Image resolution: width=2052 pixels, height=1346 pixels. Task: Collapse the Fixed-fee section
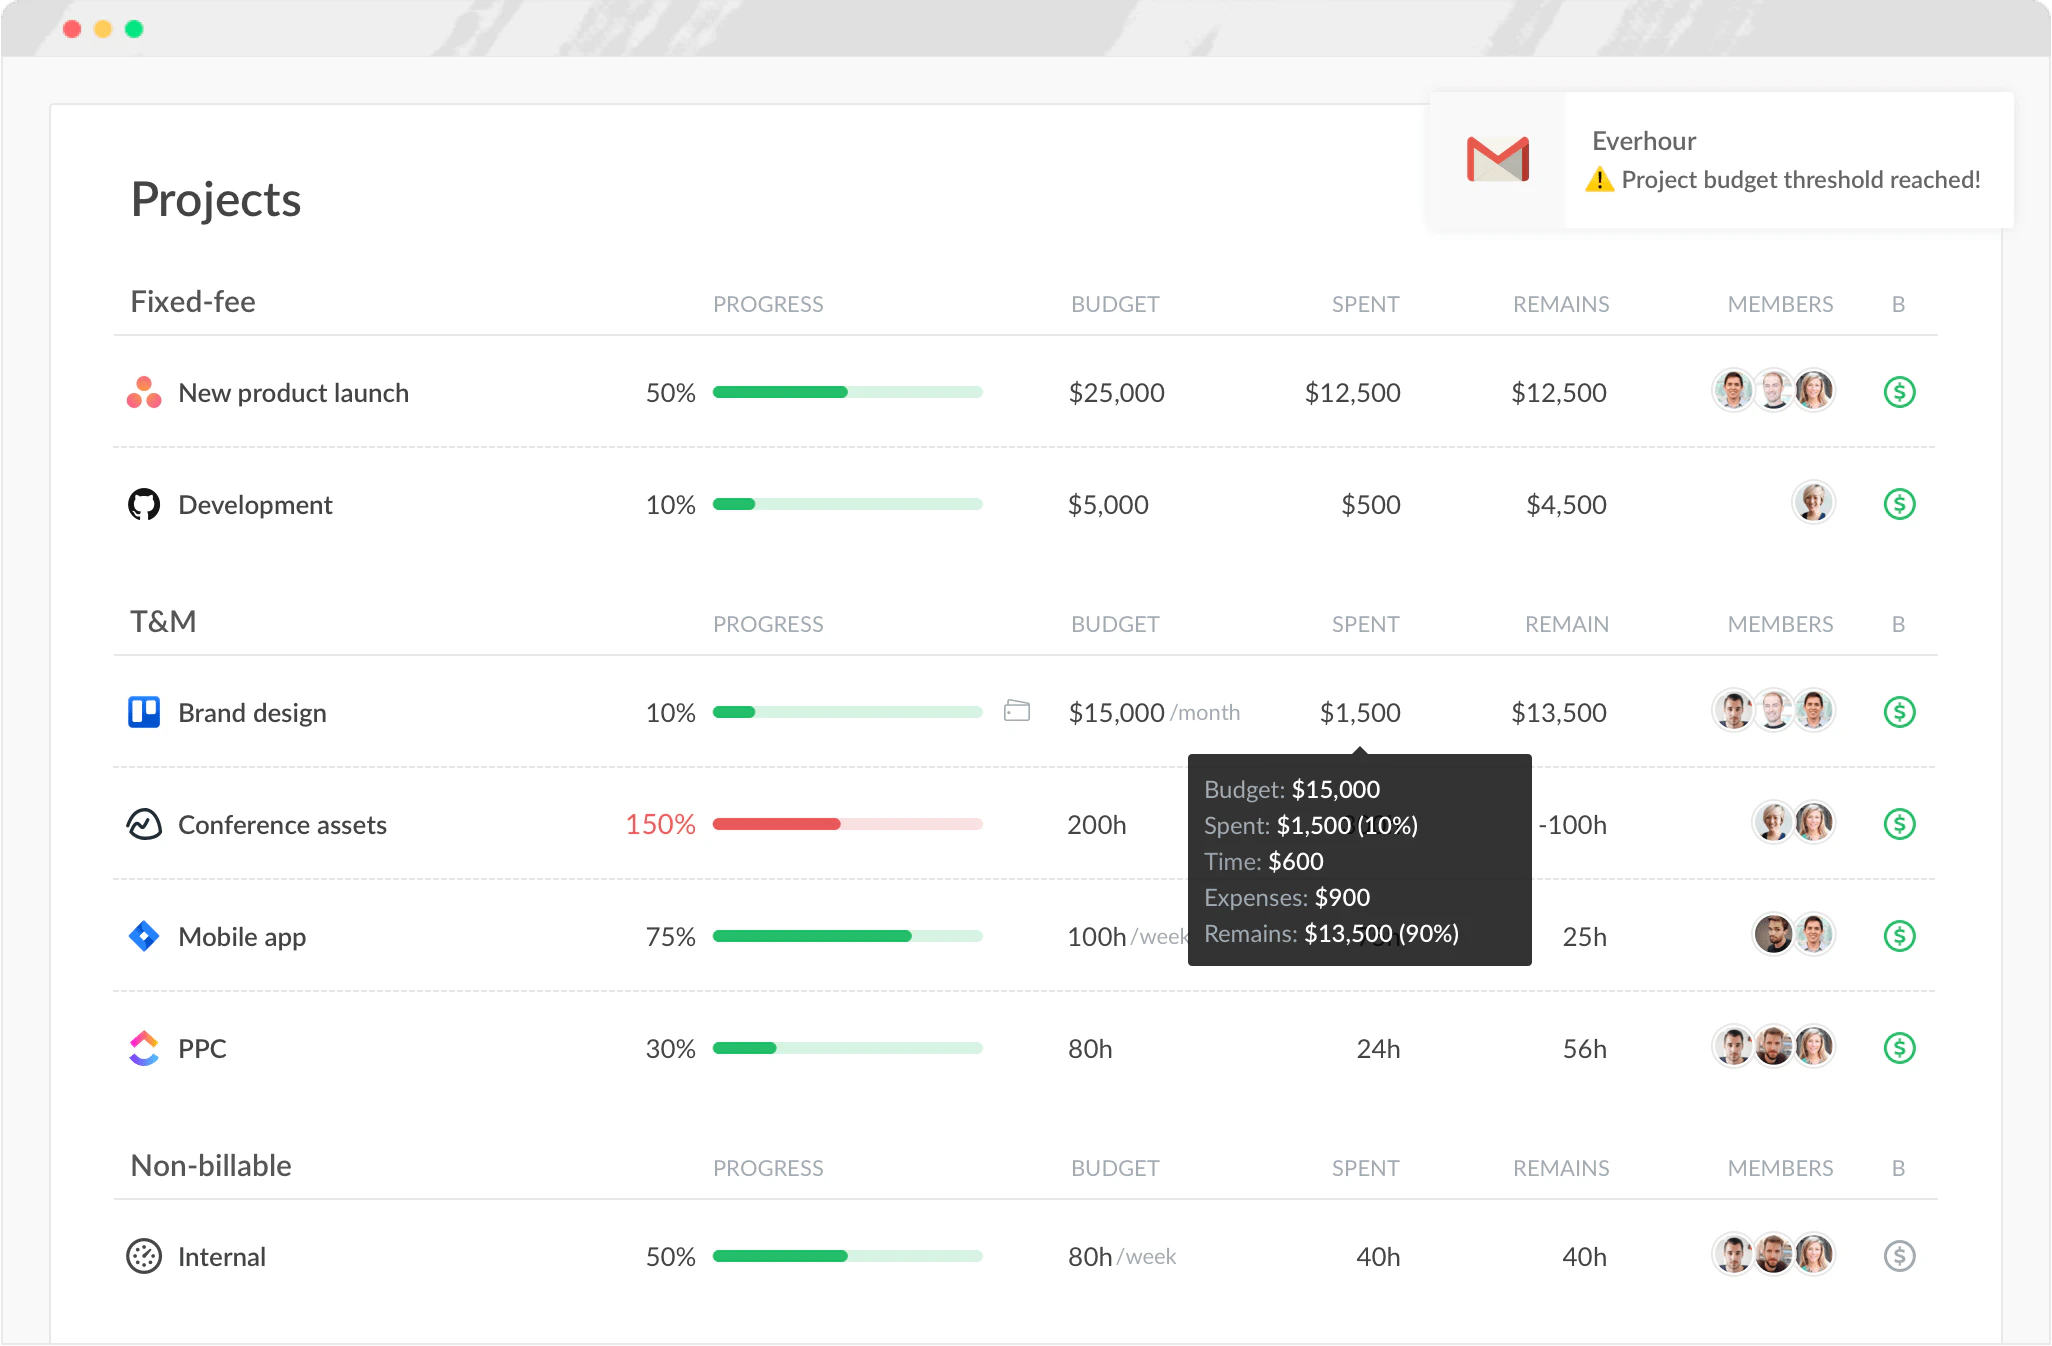tap(192, 301)
